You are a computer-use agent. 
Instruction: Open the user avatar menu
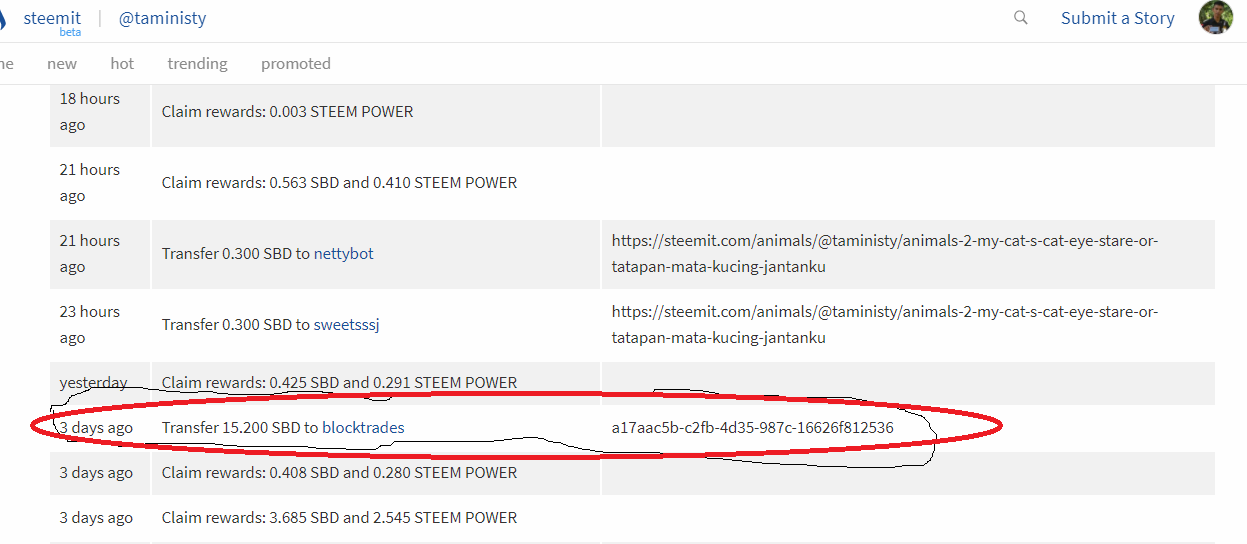click(1215, 18)
